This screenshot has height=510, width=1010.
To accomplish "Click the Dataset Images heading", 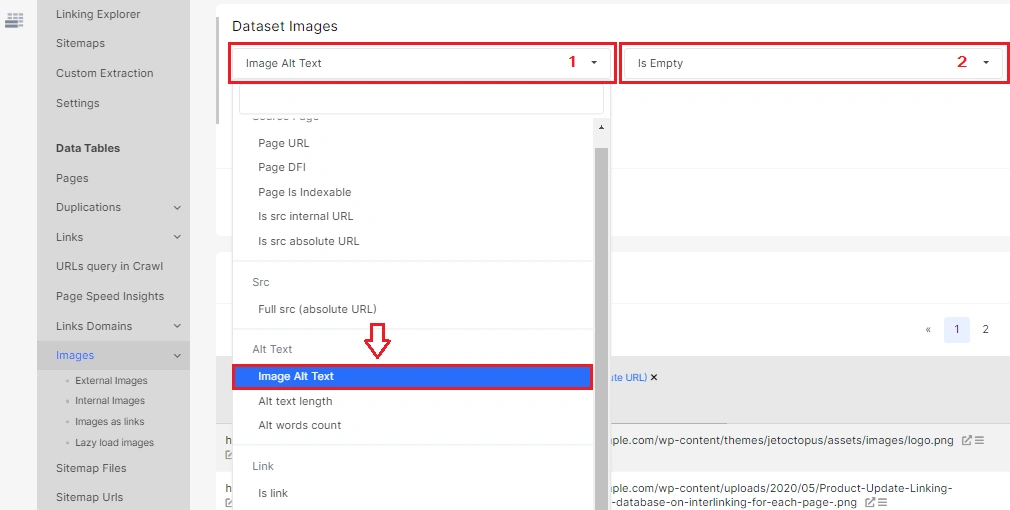I will pos(285,26).
